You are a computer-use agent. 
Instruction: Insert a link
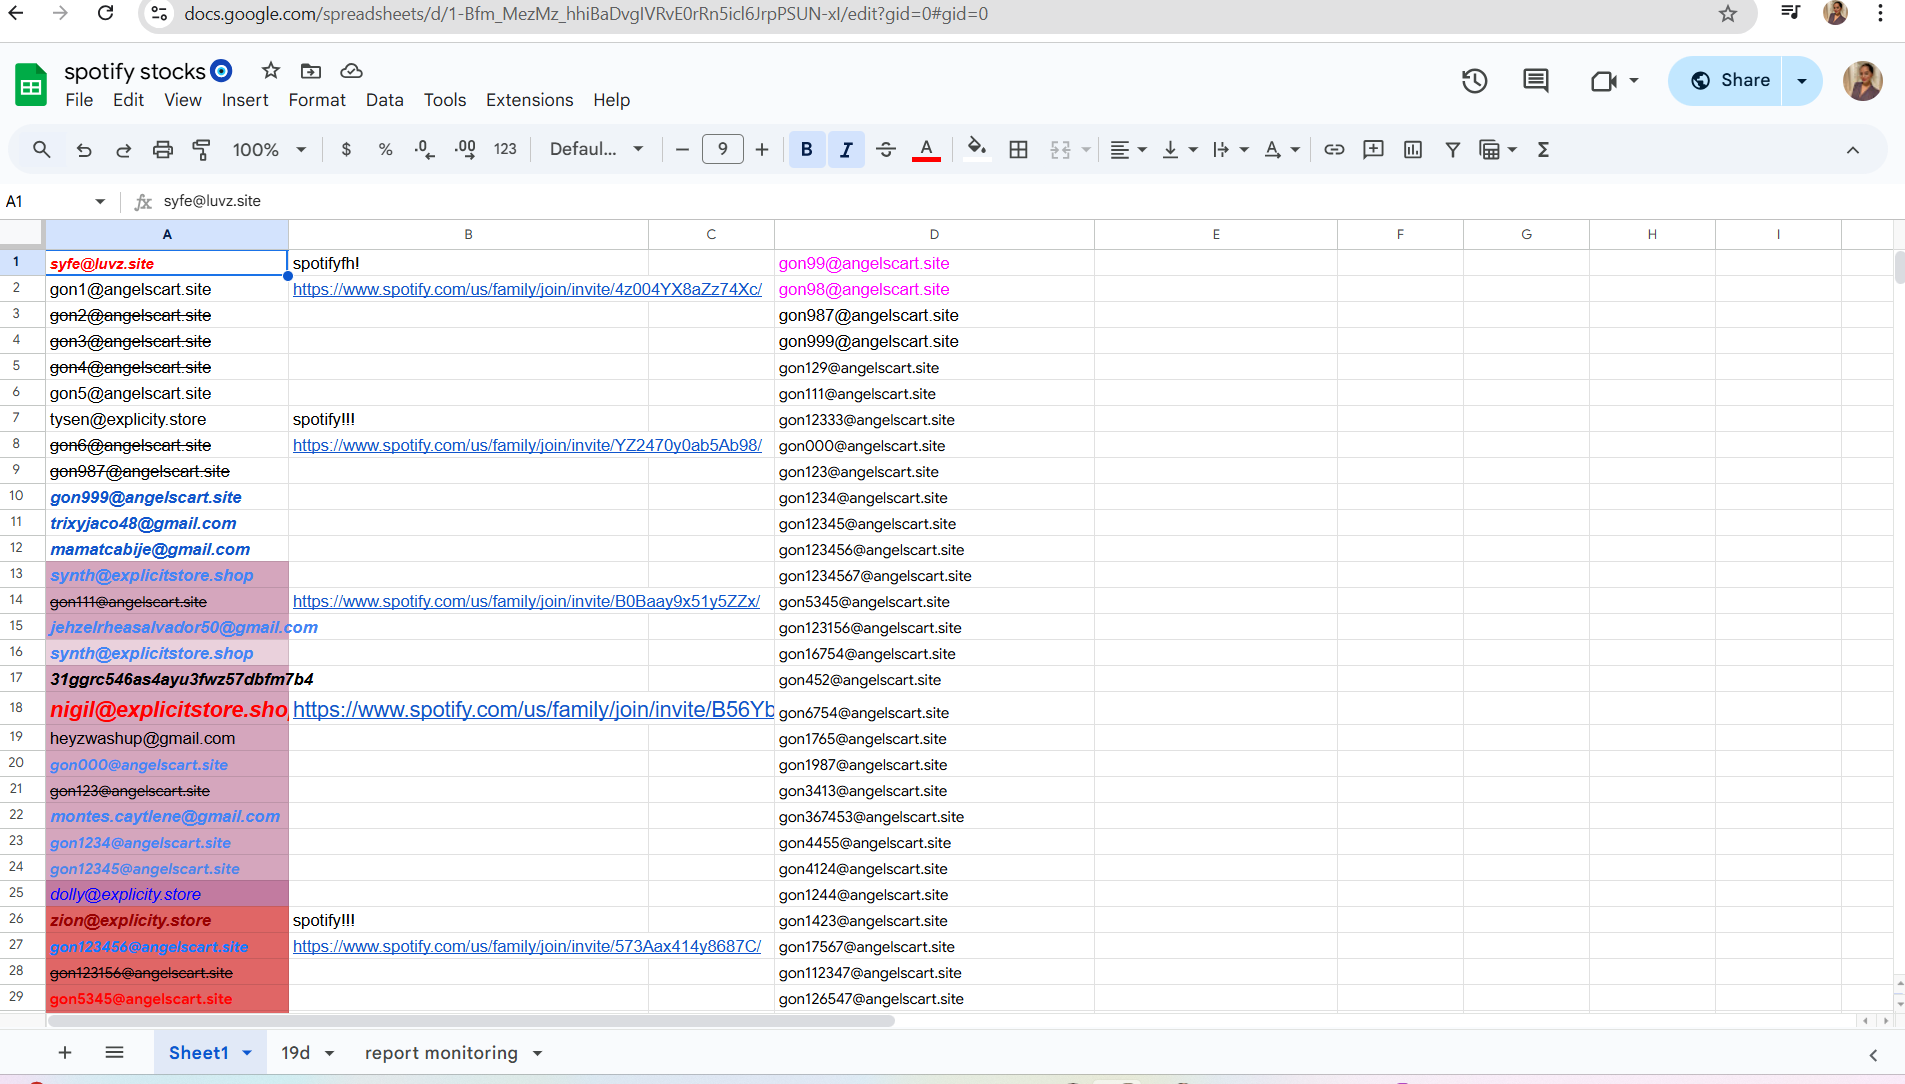click(1334, 150)
